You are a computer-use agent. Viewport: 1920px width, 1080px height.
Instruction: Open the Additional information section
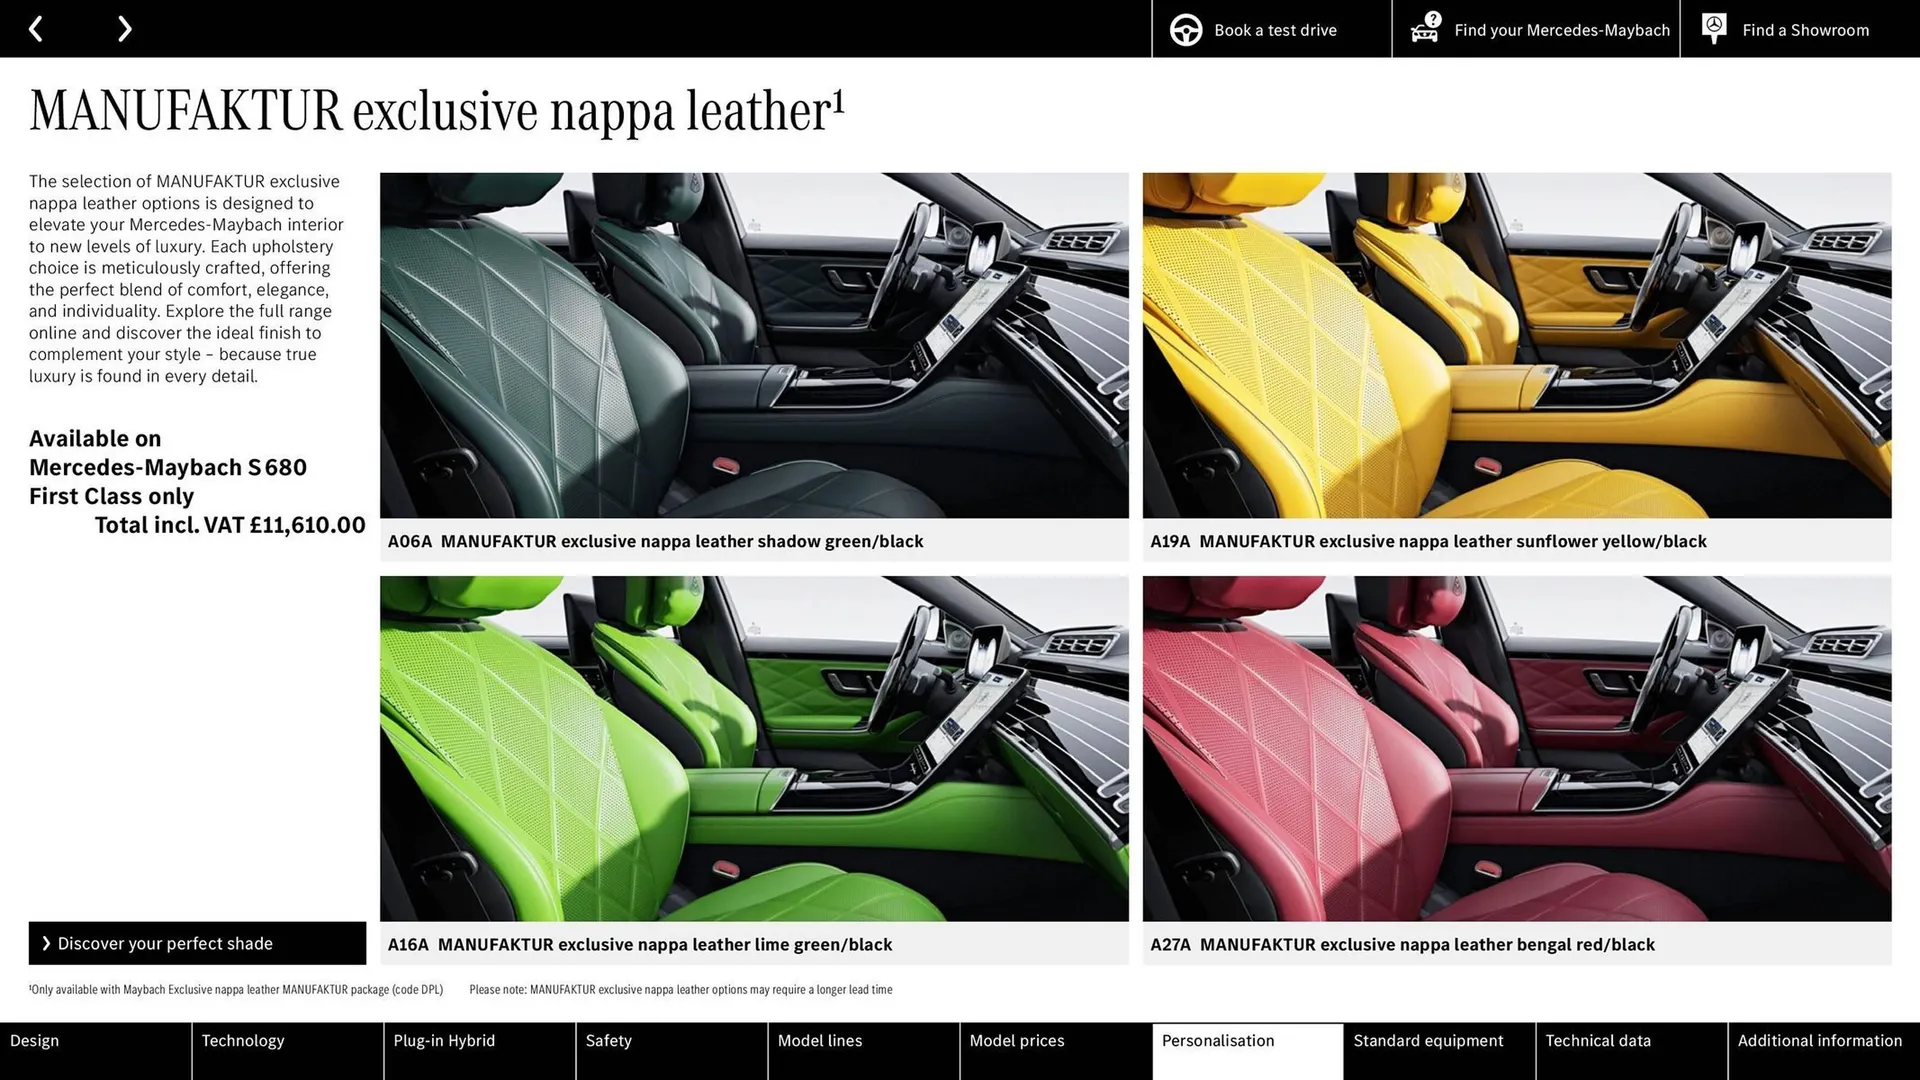point(1819,1040)
